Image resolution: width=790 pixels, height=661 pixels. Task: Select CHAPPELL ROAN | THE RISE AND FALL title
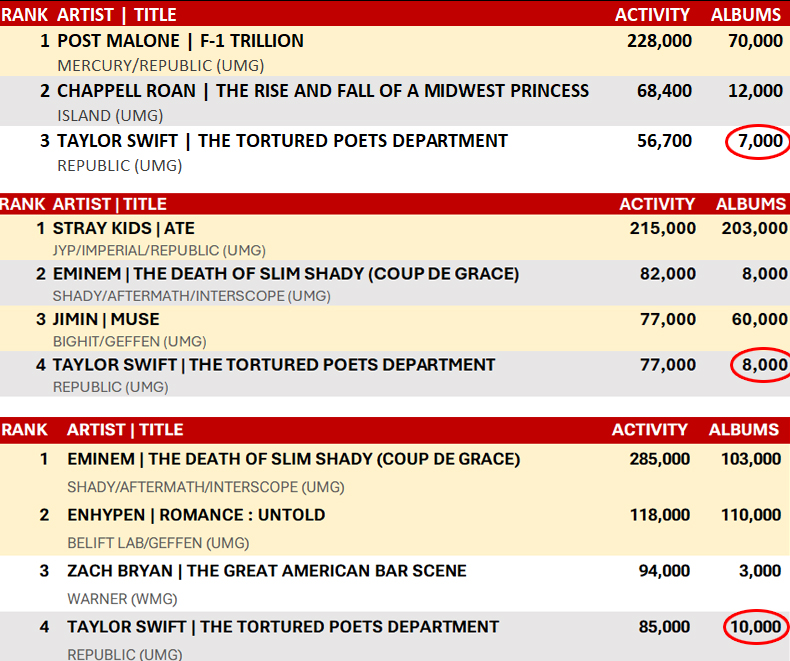click(323, 91)
